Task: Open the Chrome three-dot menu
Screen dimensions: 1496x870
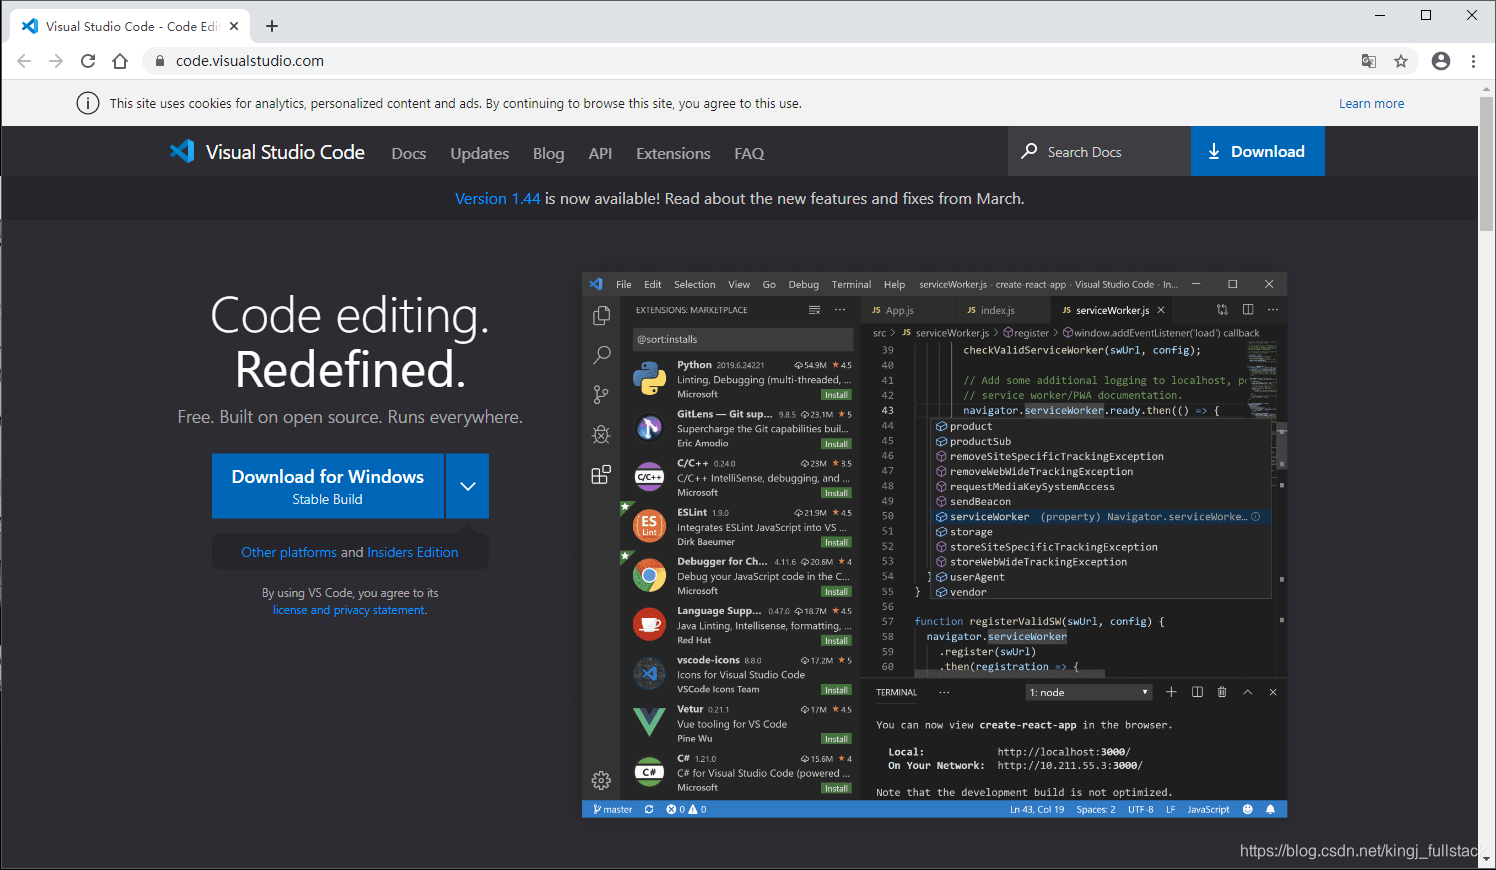Action: (1473, 61)
